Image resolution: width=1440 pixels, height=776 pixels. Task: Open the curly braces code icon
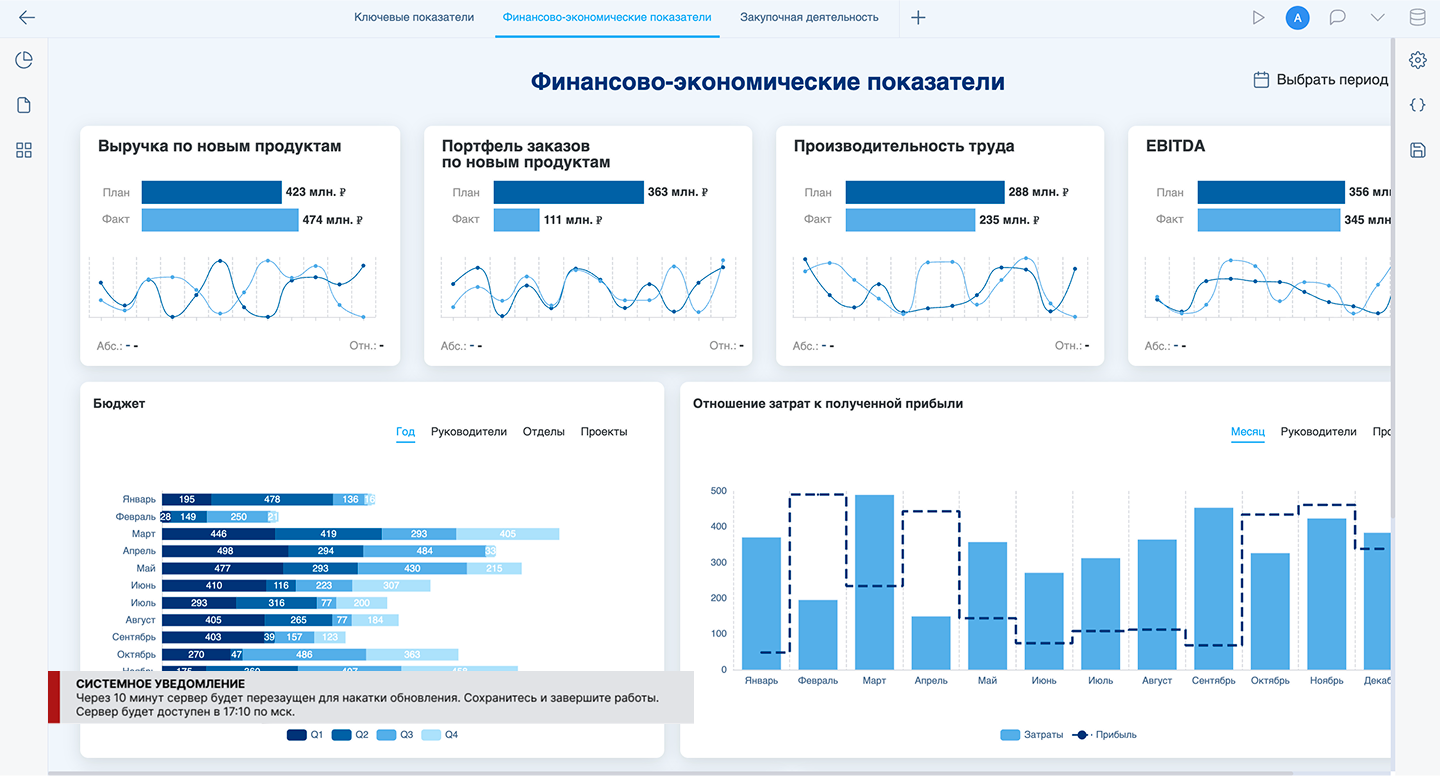tap(1417, 105)
